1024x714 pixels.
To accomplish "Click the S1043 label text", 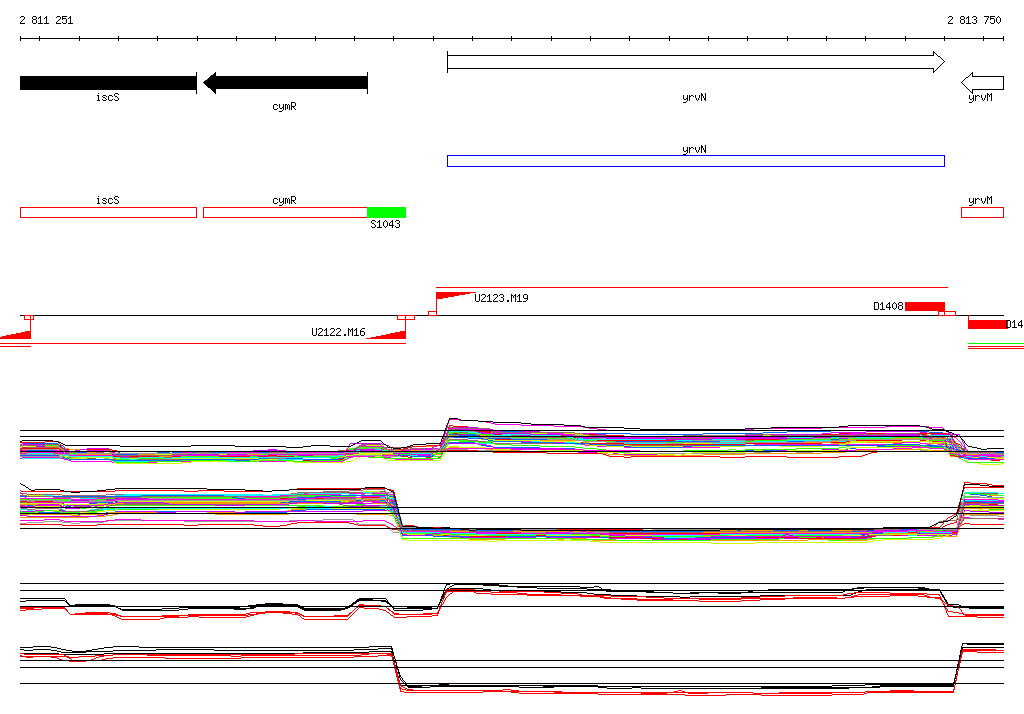I will [x=385, y=224].
